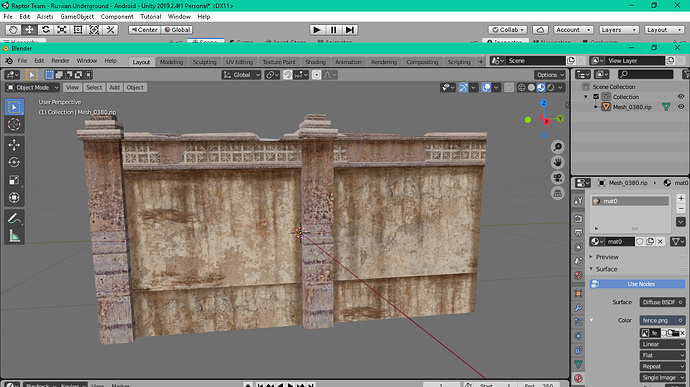Open the Diffuse BSDF surface selector
690x387 pixels.
(x=662, y=302)
